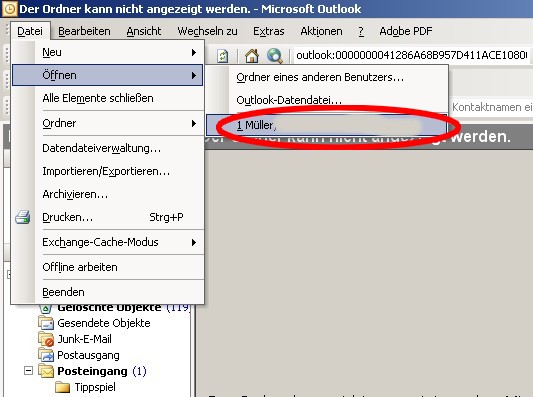
Task: Click the Outlook title bar icon
Action: (9, 9)
